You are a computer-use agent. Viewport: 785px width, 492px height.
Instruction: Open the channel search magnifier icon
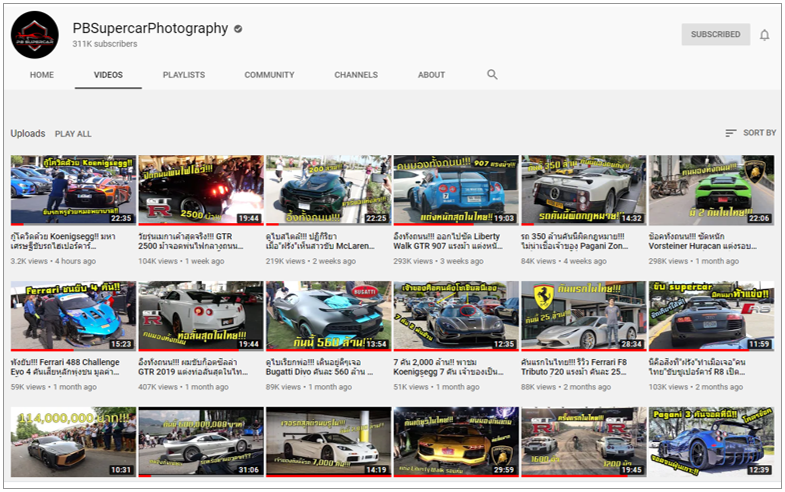492,75
